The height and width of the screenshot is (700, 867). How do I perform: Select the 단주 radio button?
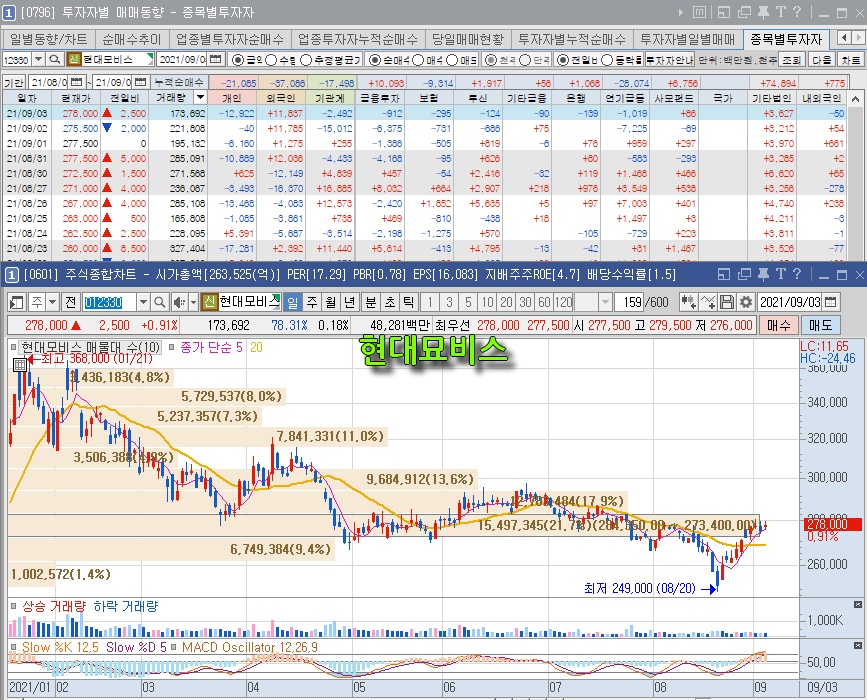(525, 60)
